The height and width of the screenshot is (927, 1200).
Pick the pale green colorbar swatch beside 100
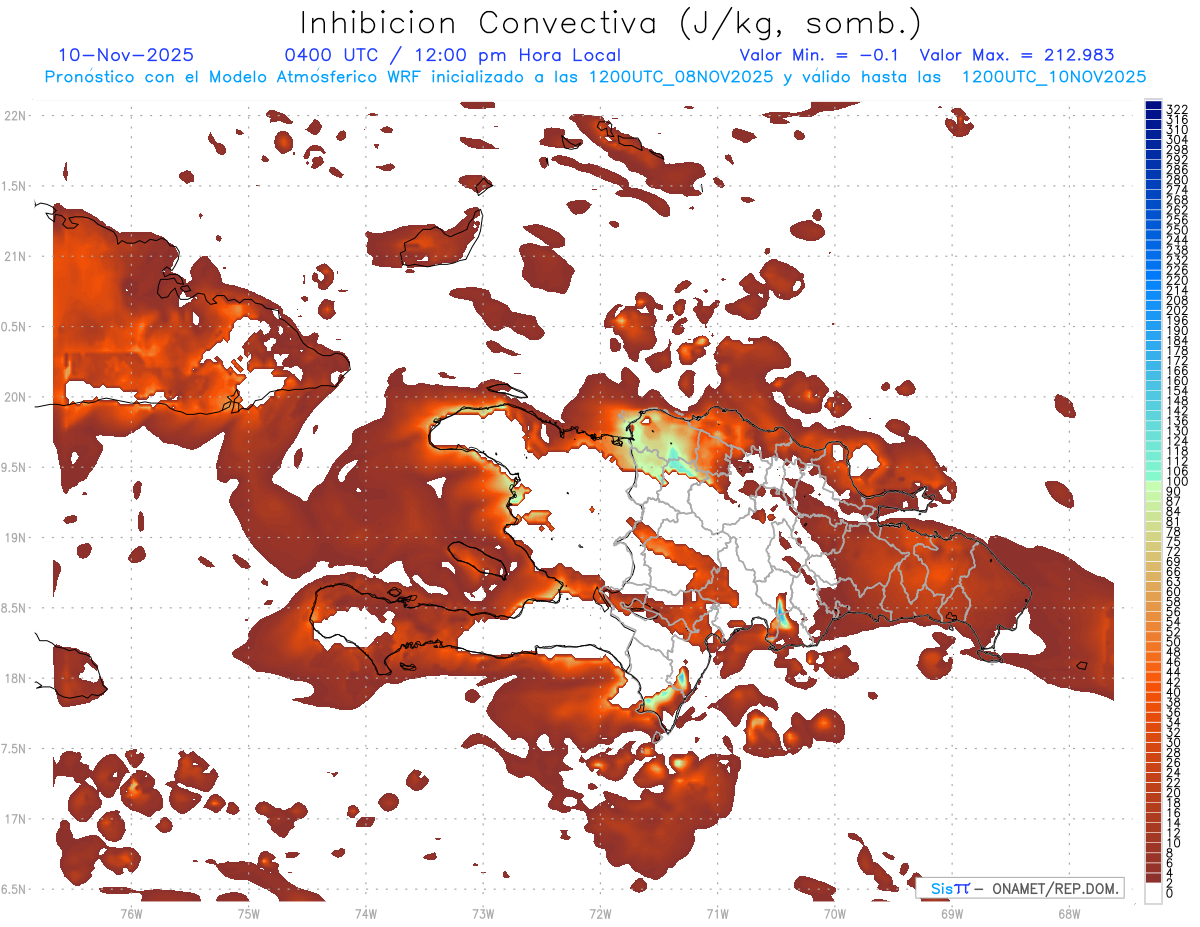[x=1154, y=484]
